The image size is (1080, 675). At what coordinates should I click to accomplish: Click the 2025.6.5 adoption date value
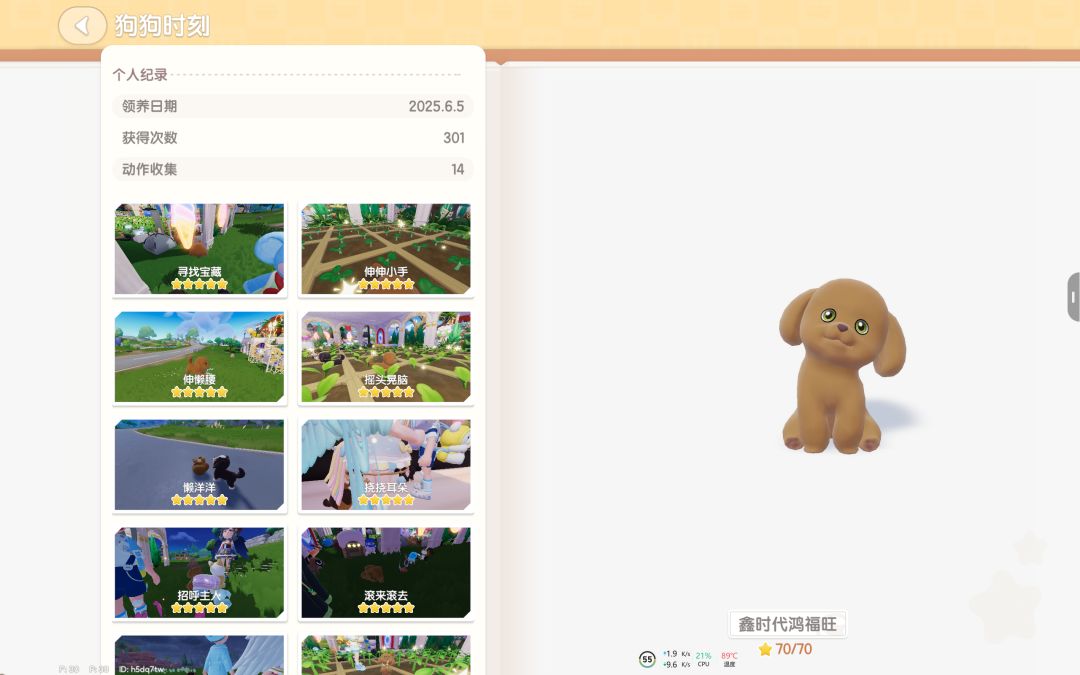coord(436,106)
